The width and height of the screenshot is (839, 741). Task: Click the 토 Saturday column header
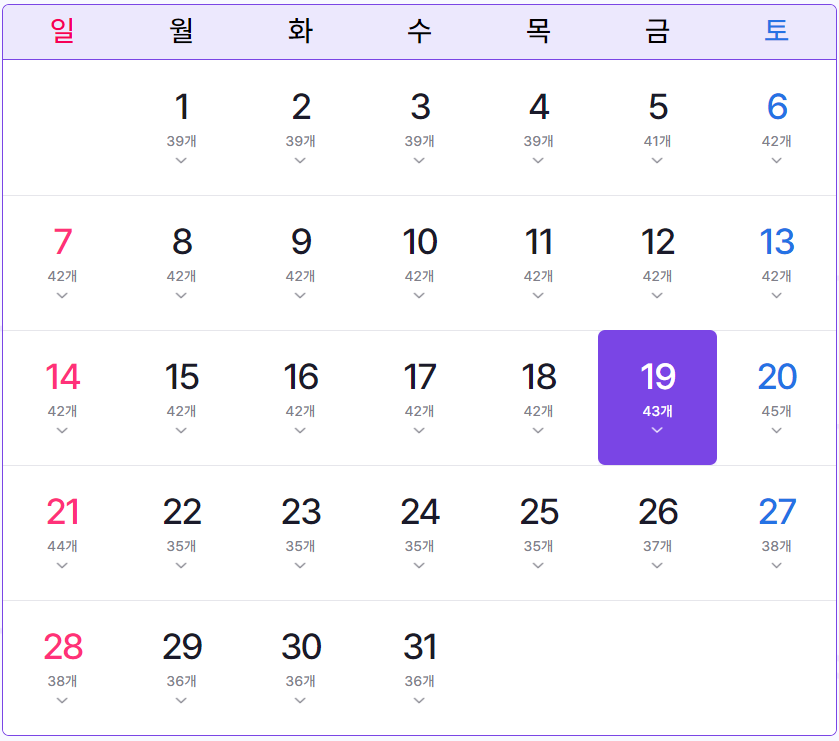pyautogui.click(x=776, y=31)
